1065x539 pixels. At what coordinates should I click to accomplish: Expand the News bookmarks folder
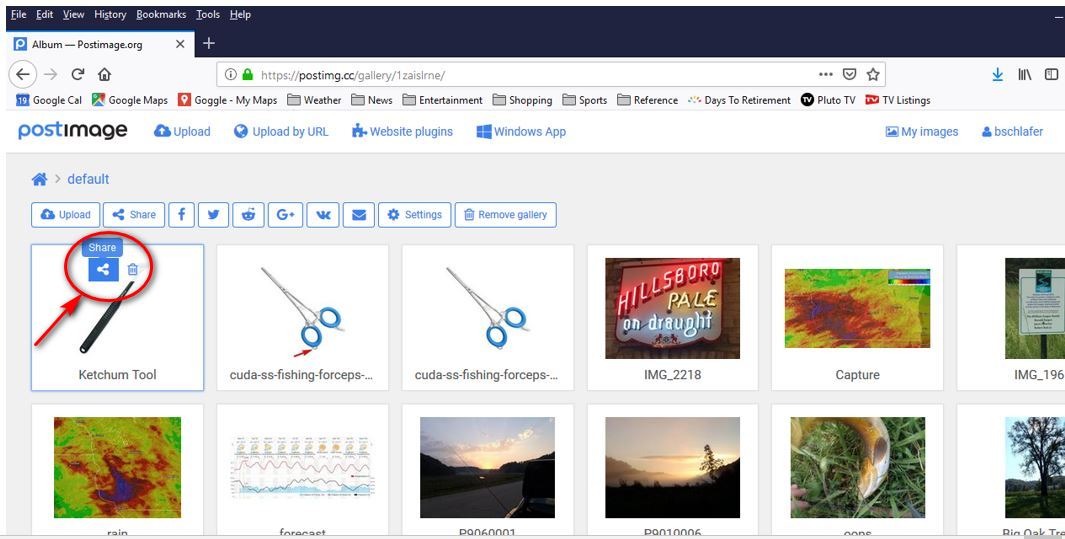(x=372, y=100)
